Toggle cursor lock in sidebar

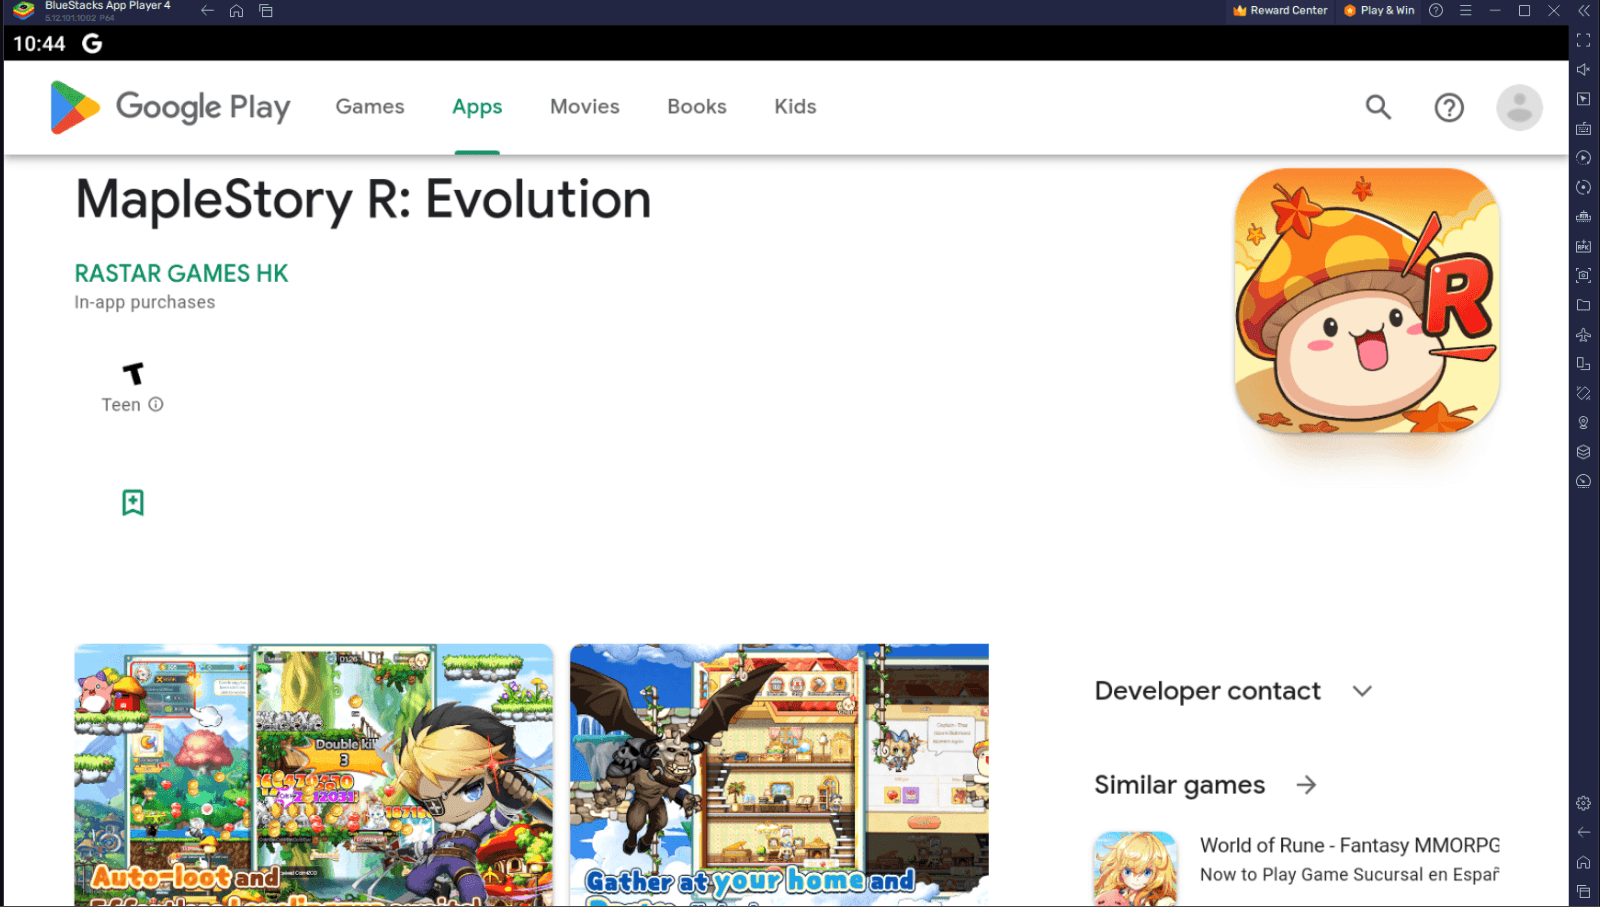[1583, 99]
